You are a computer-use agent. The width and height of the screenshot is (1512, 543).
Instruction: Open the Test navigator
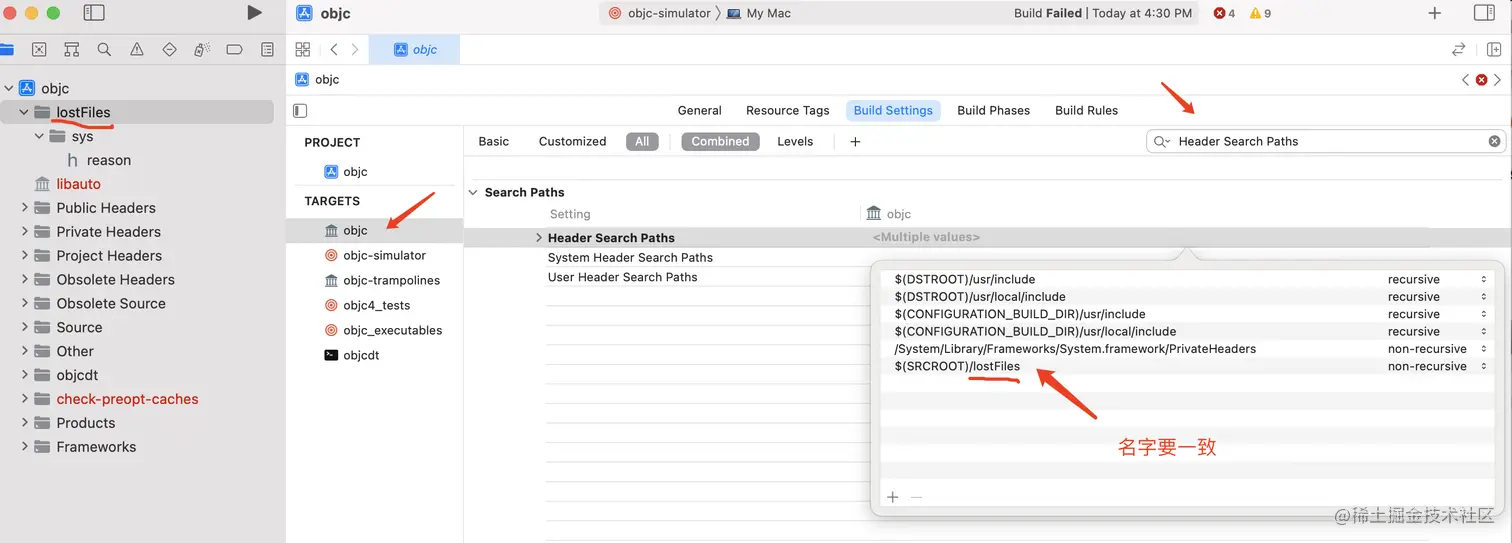169,49
